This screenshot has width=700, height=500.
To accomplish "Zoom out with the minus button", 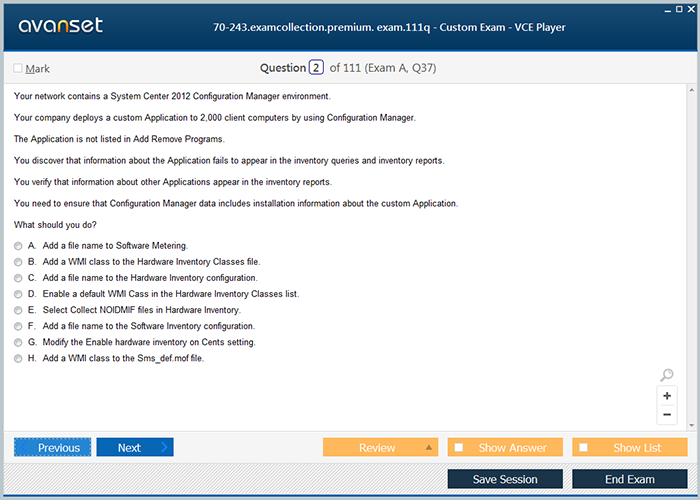I will point(667,414).
